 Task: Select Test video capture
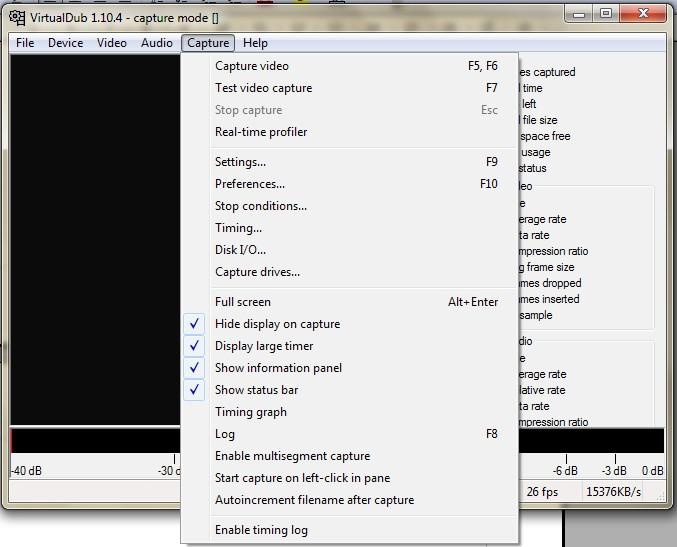click(x=350, y=88)
